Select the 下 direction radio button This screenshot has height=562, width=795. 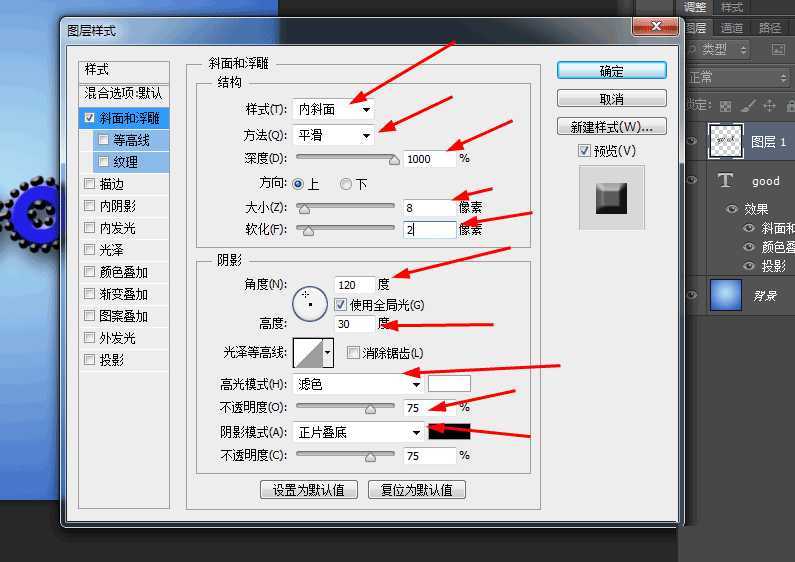pos(346,184)
